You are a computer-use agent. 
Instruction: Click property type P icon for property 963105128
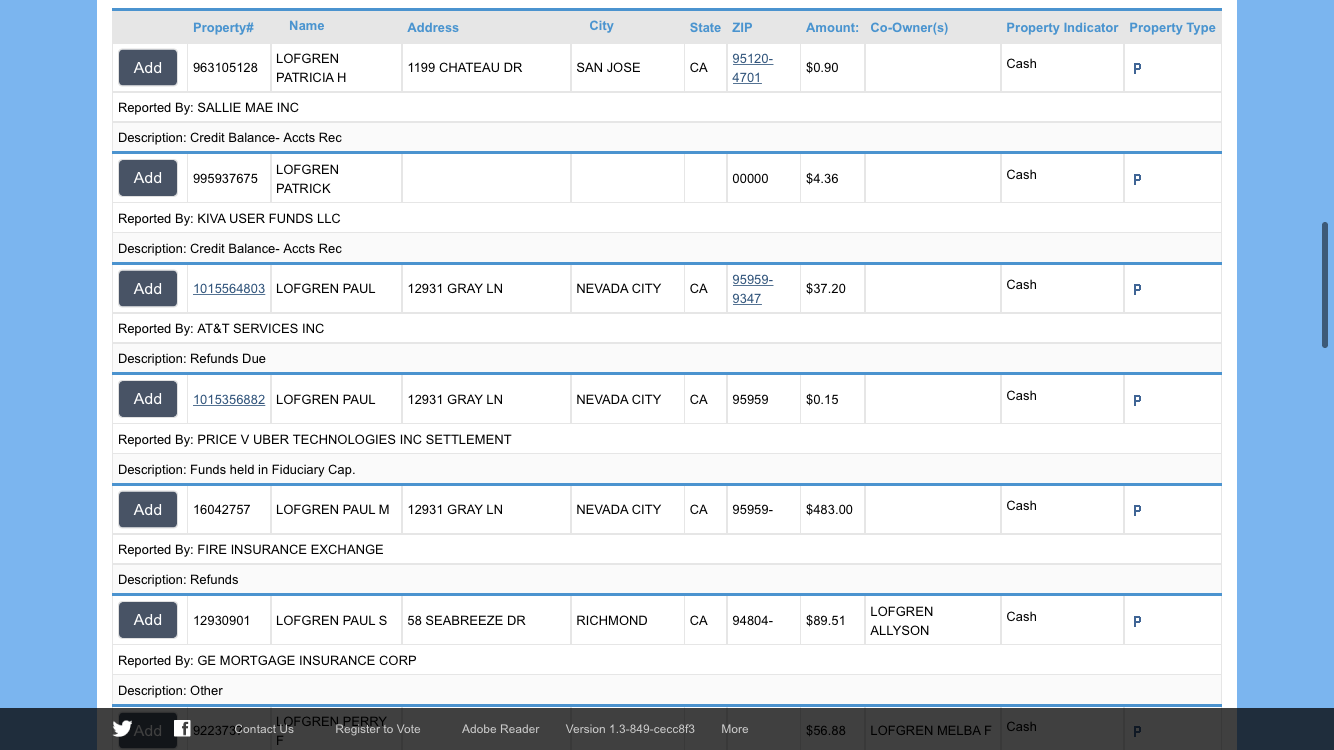[1137, 69]
